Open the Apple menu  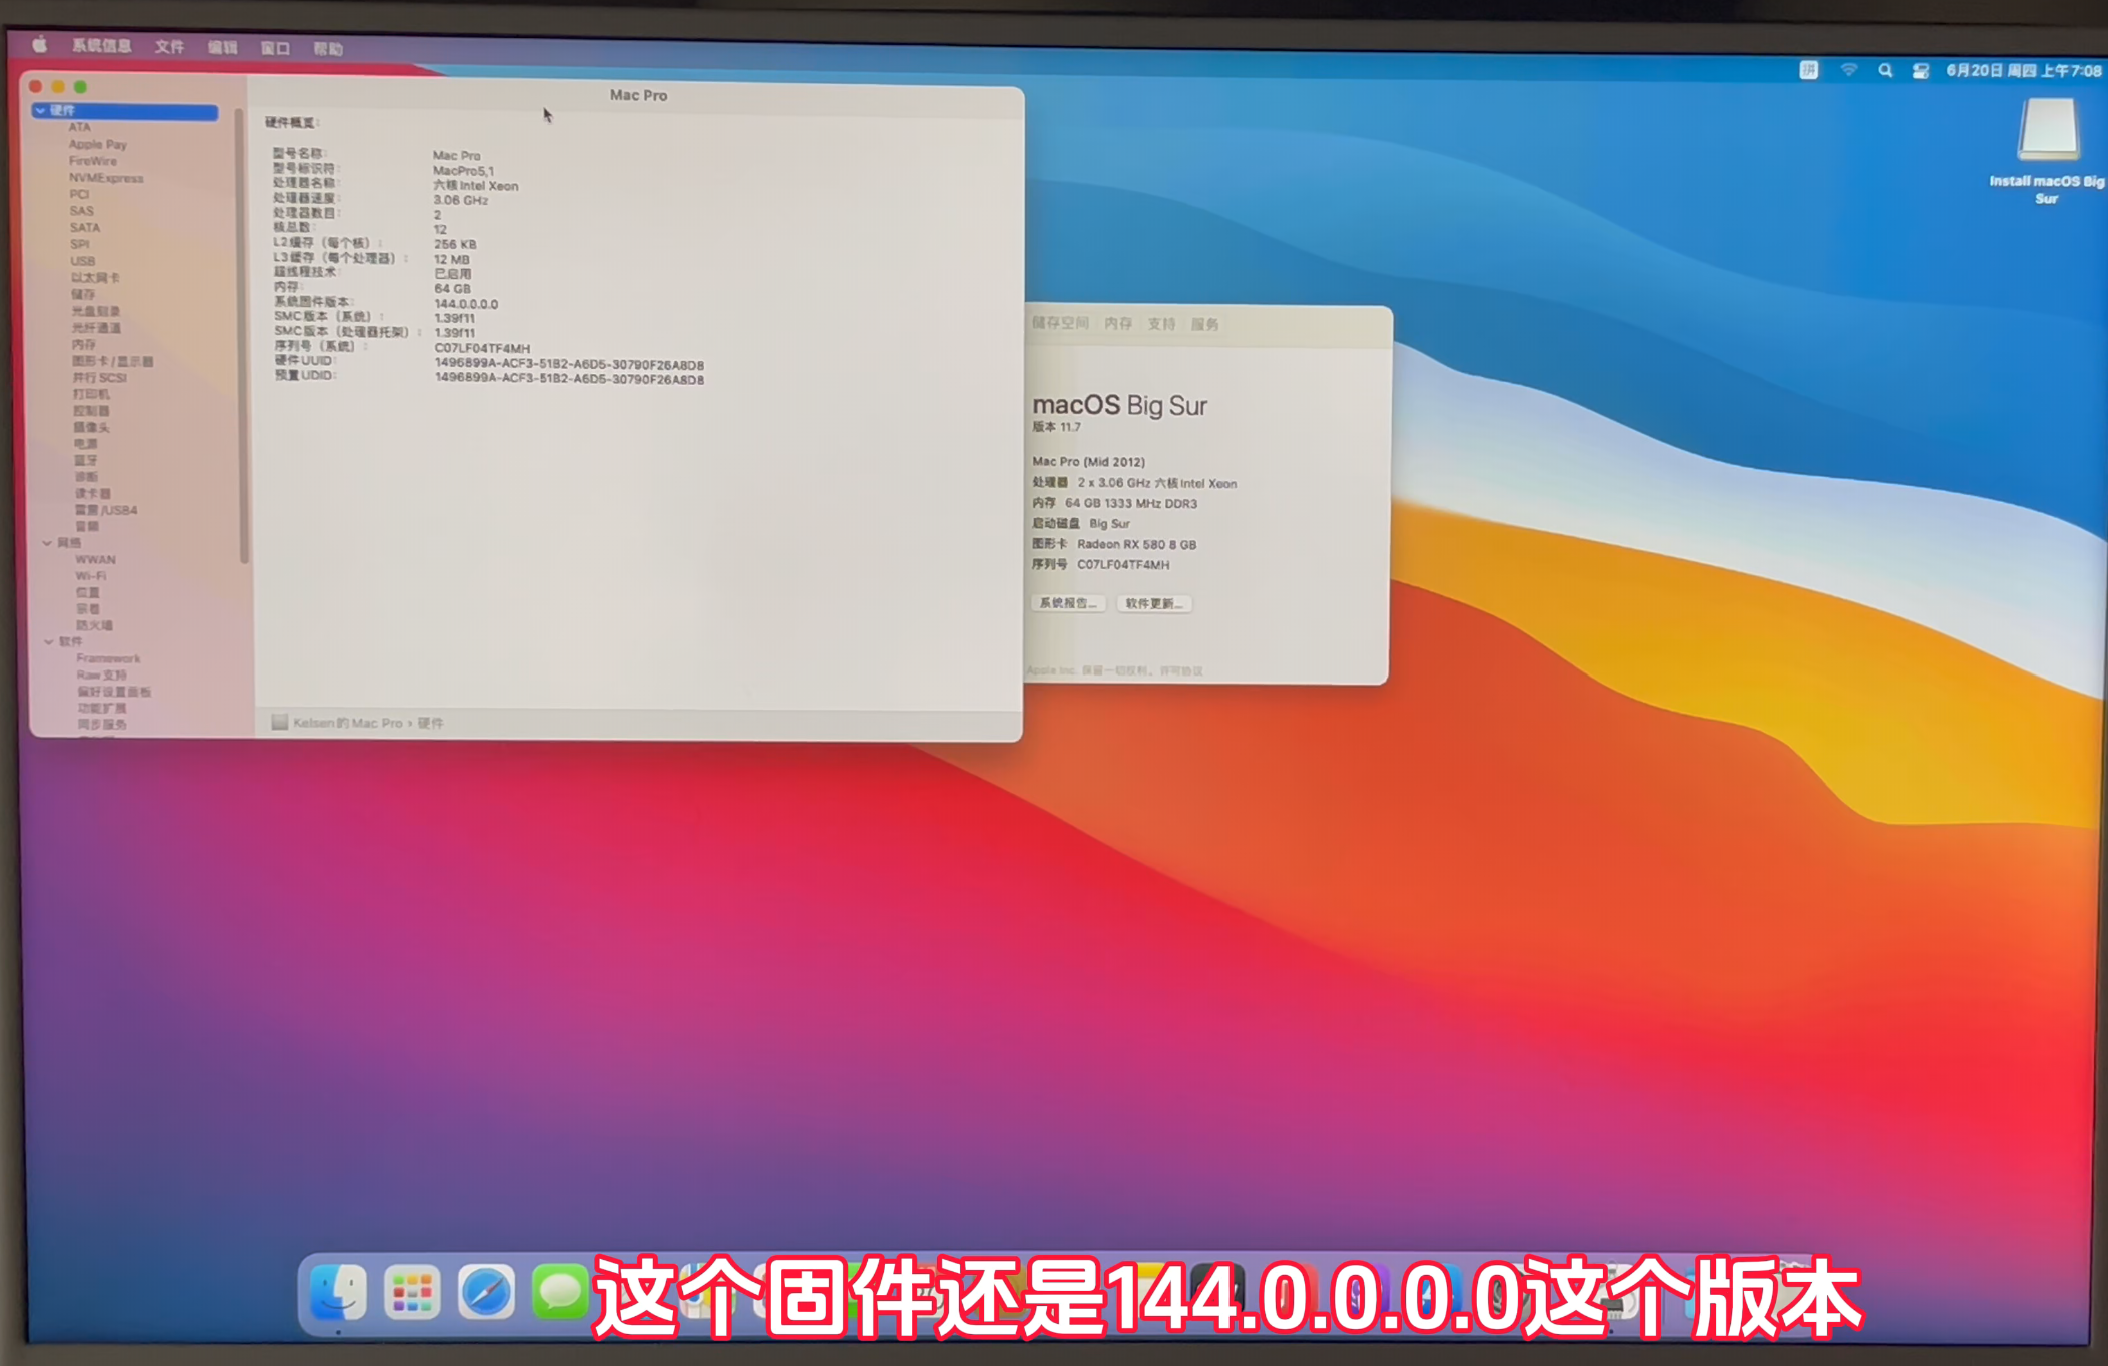click(40, 45)
